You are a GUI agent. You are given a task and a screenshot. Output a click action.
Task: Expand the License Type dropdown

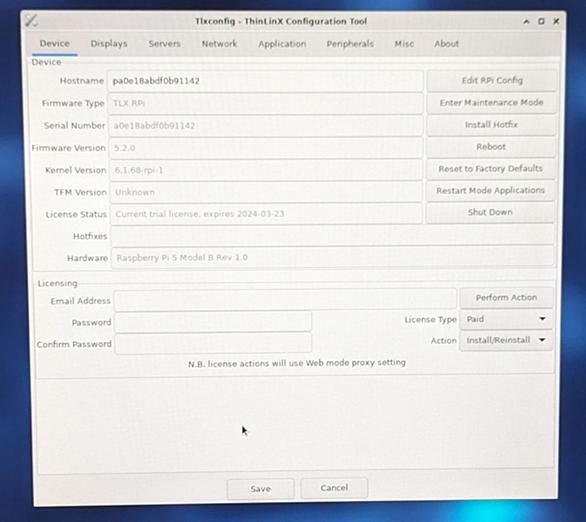(x=506, y=319)
